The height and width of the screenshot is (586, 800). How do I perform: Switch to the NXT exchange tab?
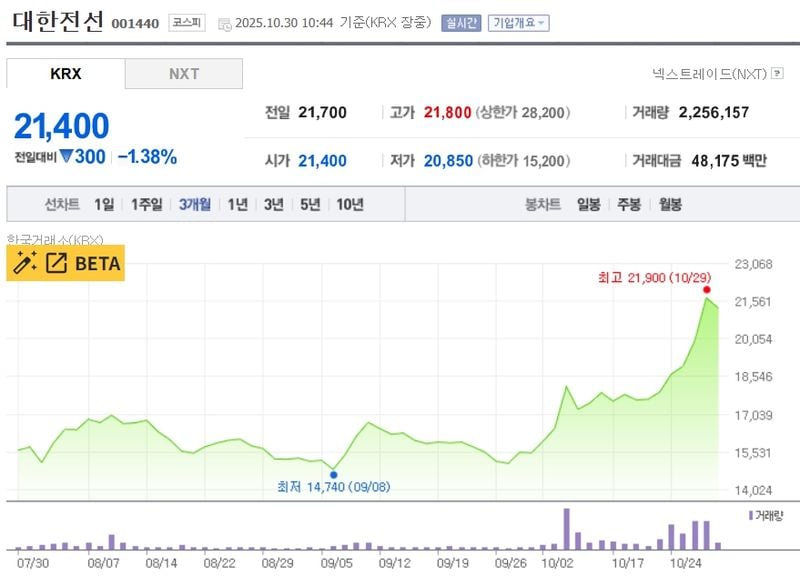pyautogui.click(x=183, y=73)
